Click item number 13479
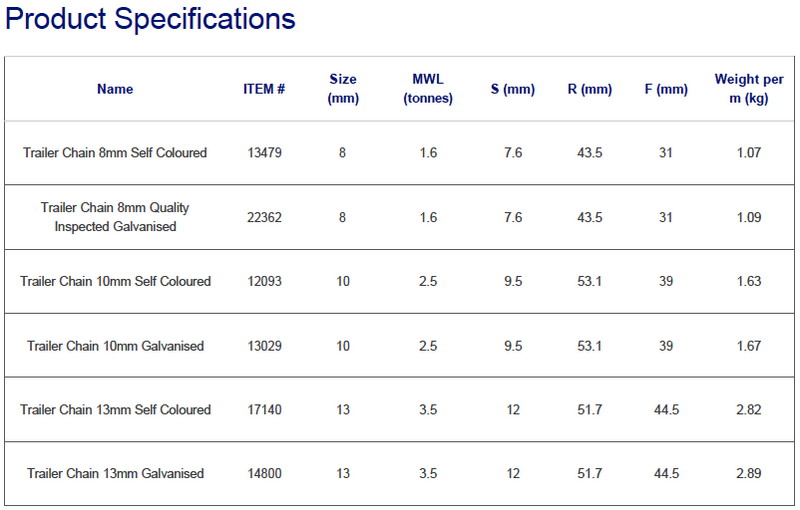The width and height of the screenshot is (800, 510). click(264, 152)
